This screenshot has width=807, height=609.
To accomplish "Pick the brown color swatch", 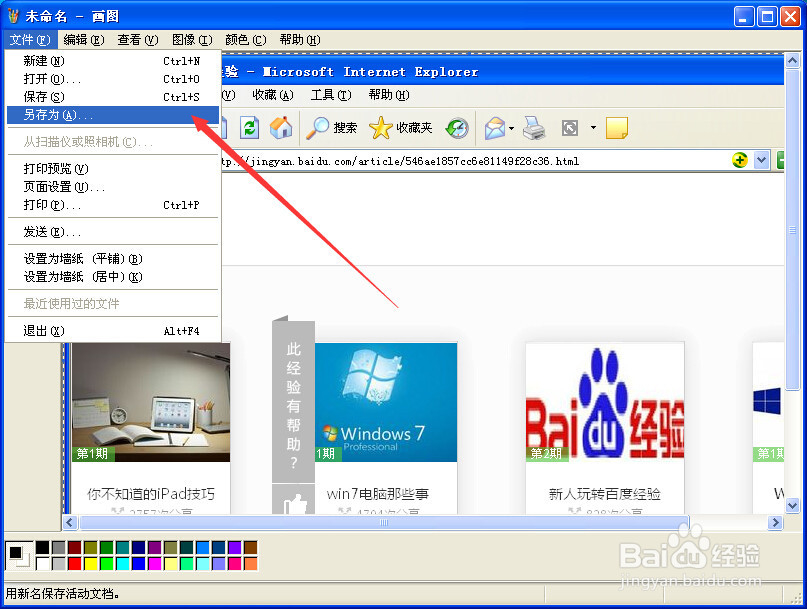I will coord(251,547).
